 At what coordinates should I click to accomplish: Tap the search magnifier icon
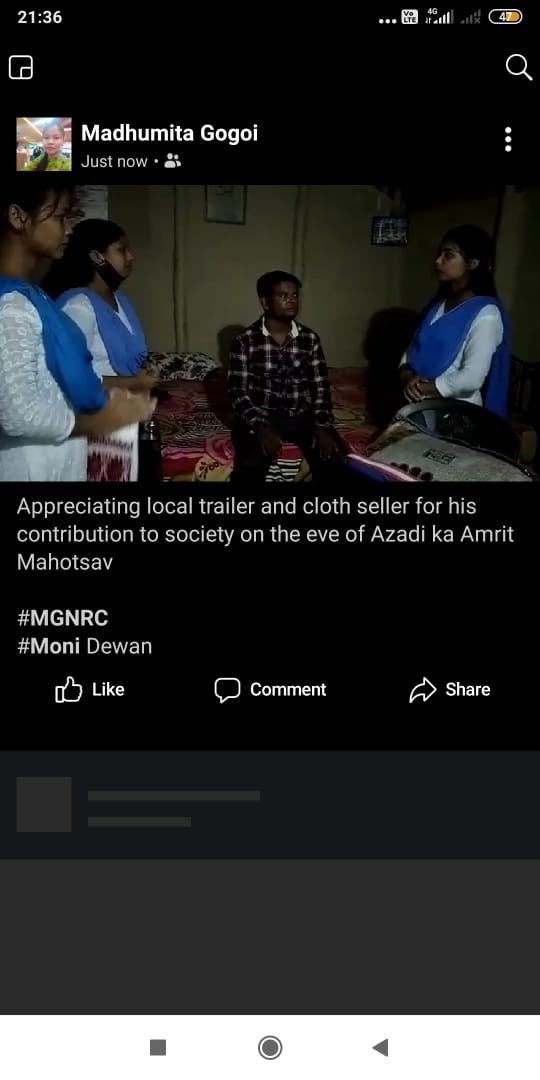click(x=518, y=68)
